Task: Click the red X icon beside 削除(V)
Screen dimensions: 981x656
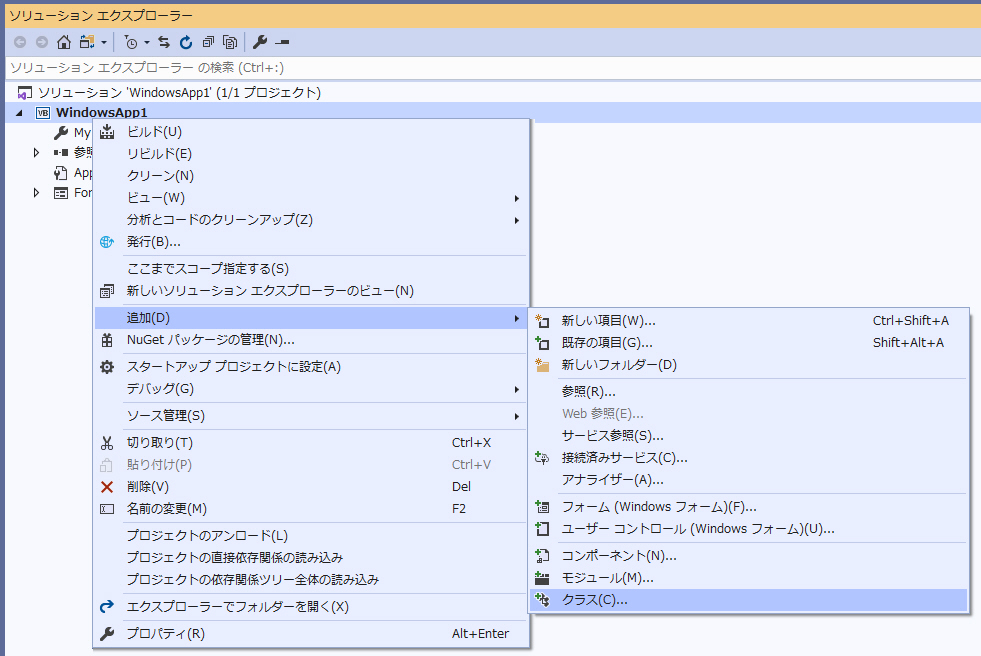Action: point(107,487)
